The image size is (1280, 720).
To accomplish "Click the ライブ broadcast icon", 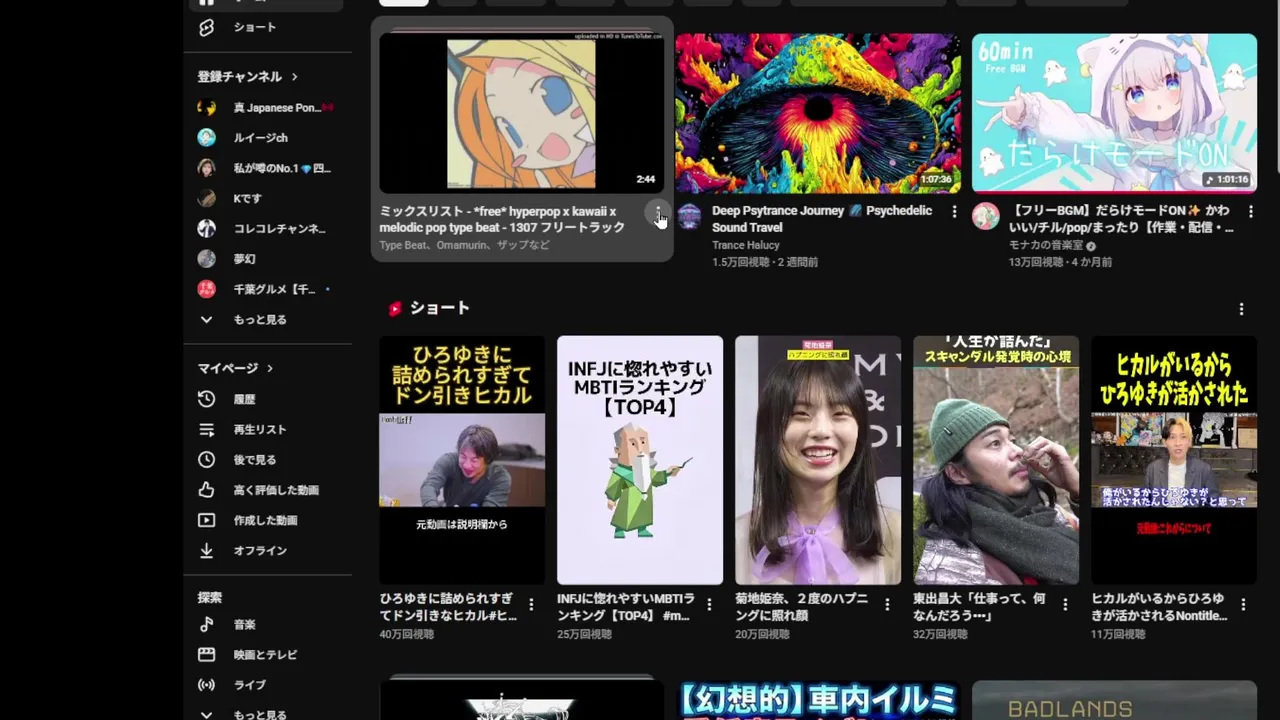I will [206, 685].
